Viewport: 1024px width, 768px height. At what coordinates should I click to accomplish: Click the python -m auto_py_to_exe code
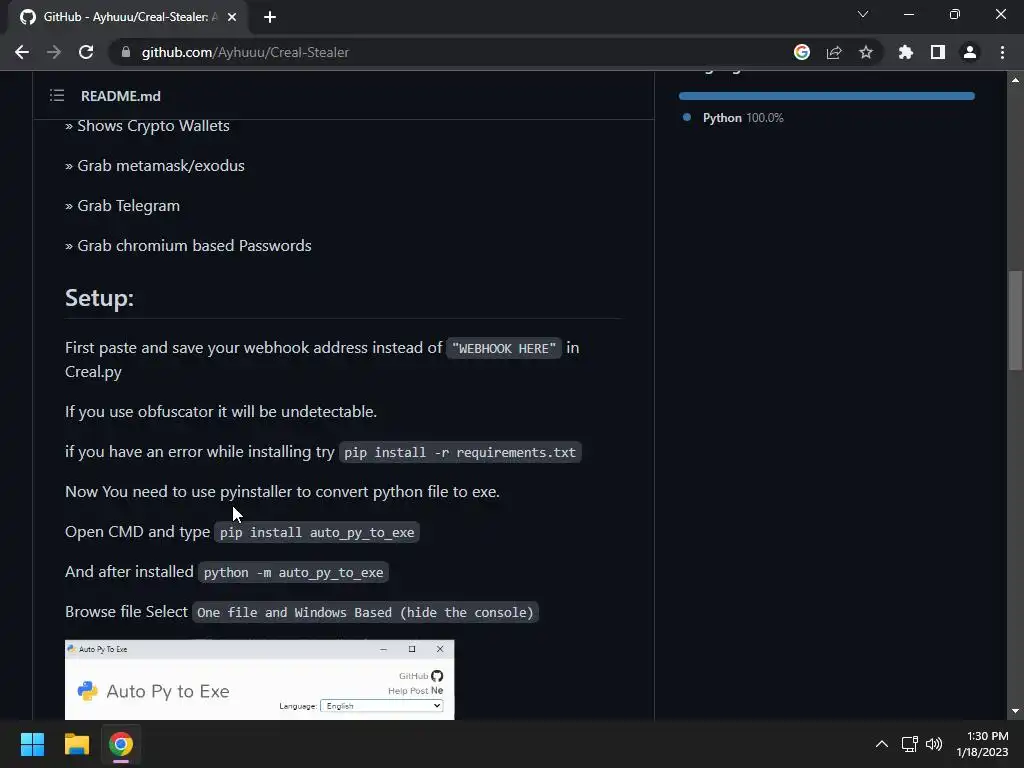293,572
